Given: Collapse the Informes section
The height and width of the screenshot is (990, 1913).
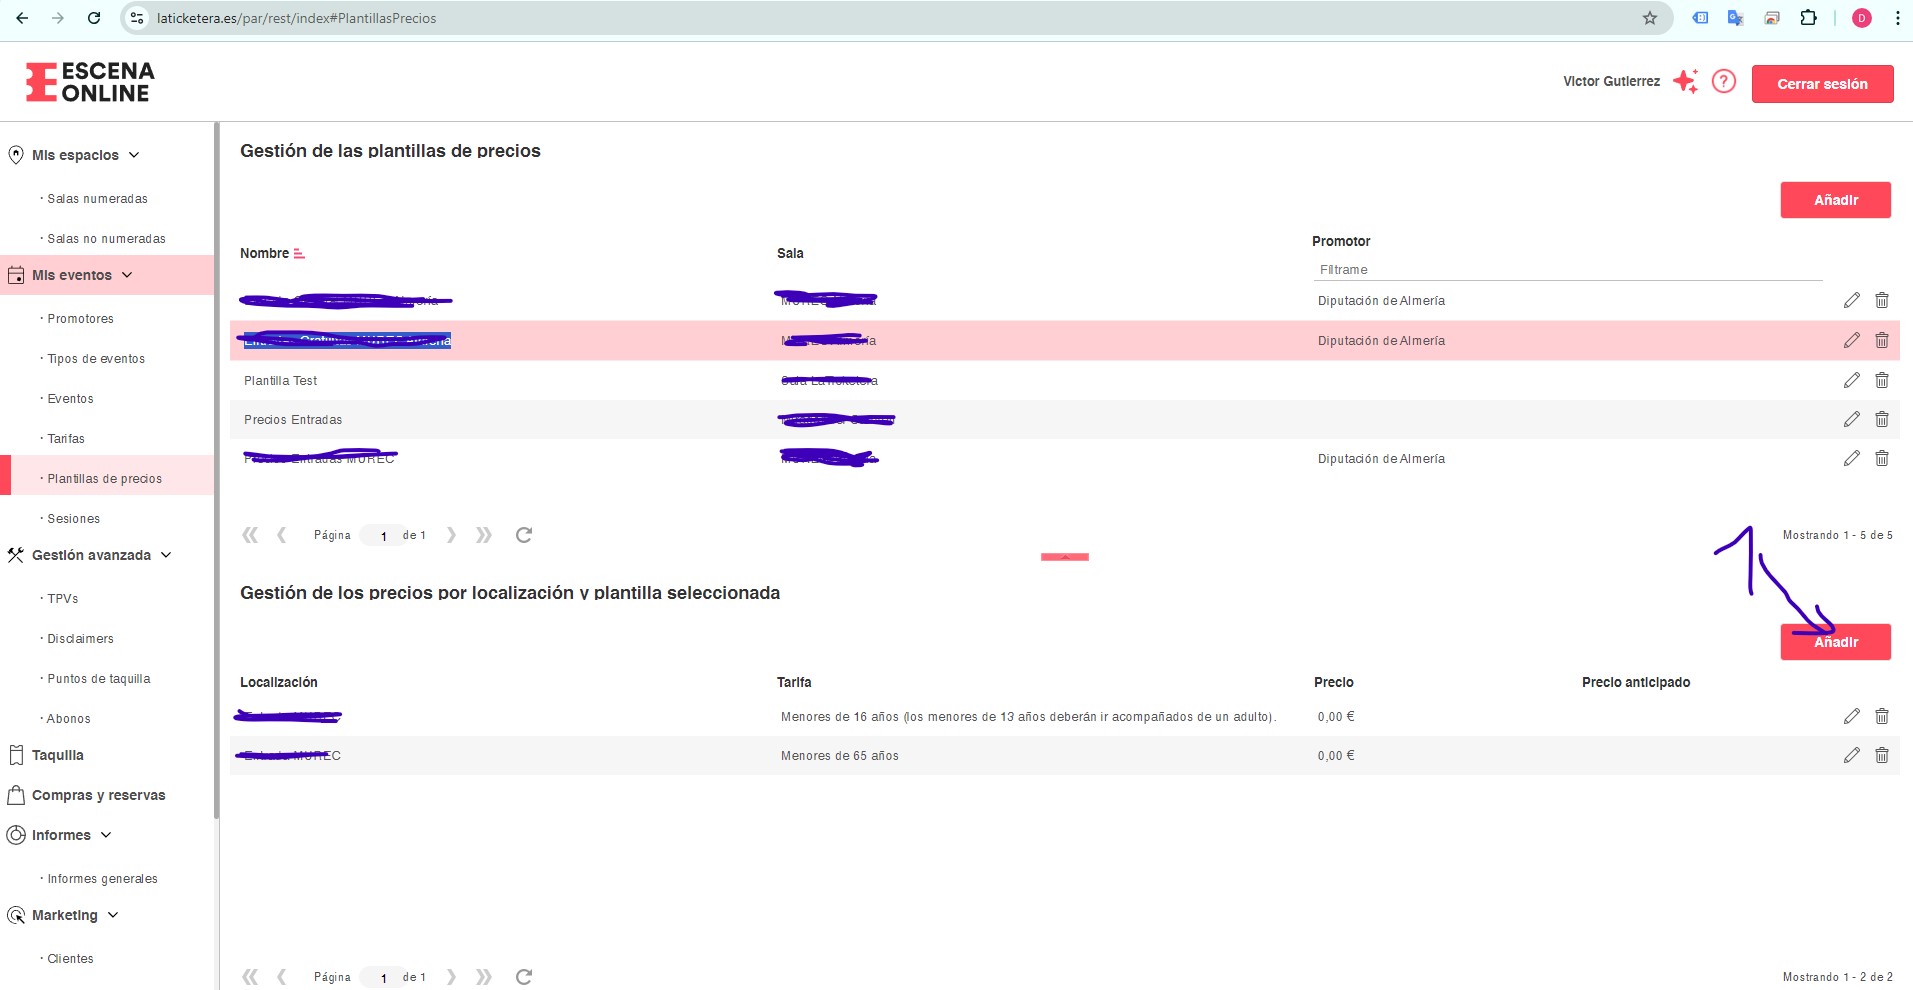Looking at the screenshot, I should tap(106, 835).
